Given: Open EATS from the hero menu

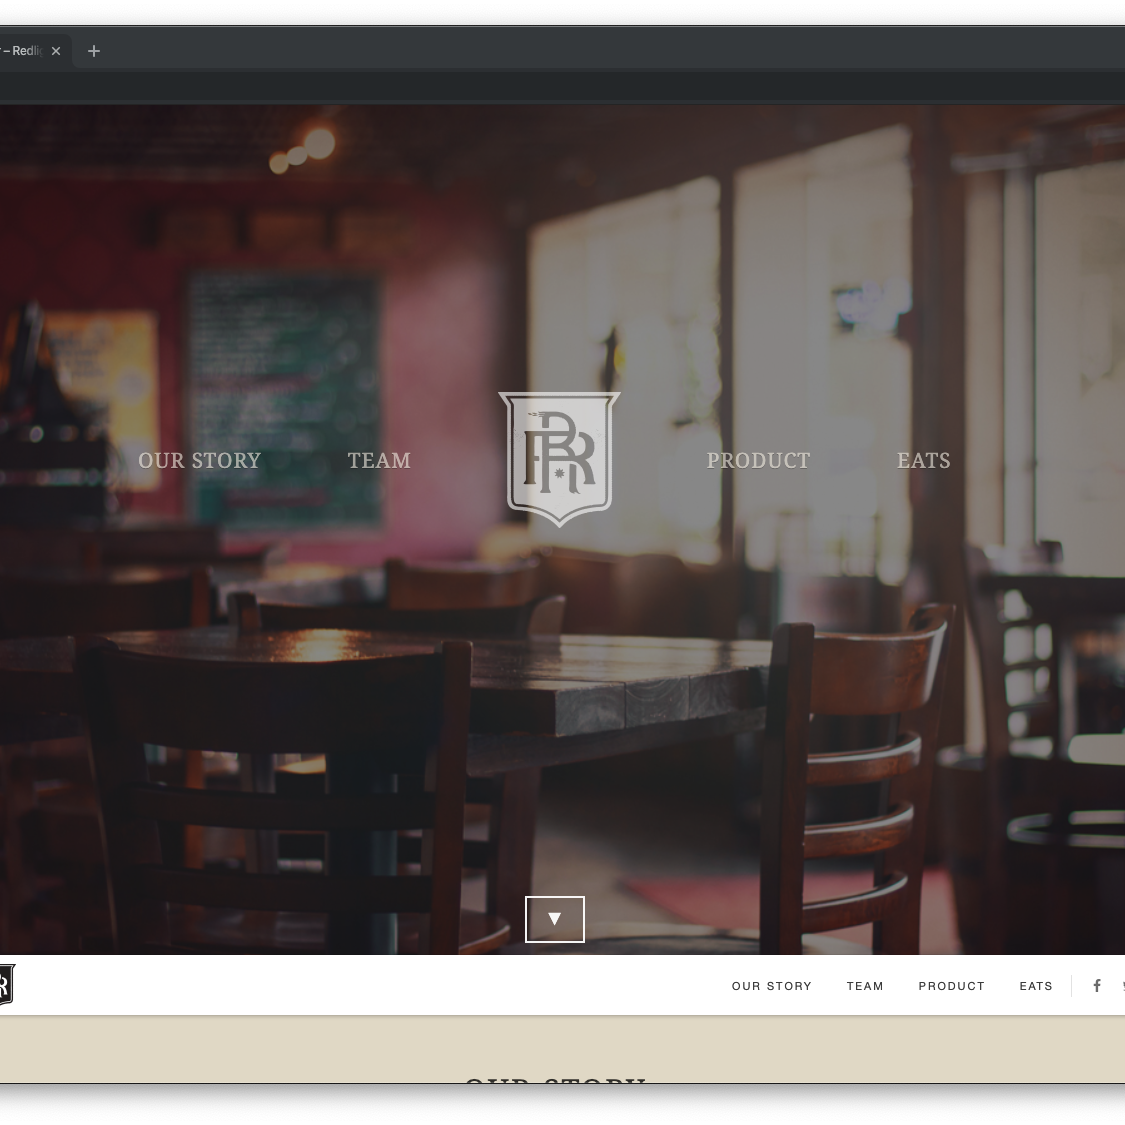Looking at the screenshot, I should [923, 461].
